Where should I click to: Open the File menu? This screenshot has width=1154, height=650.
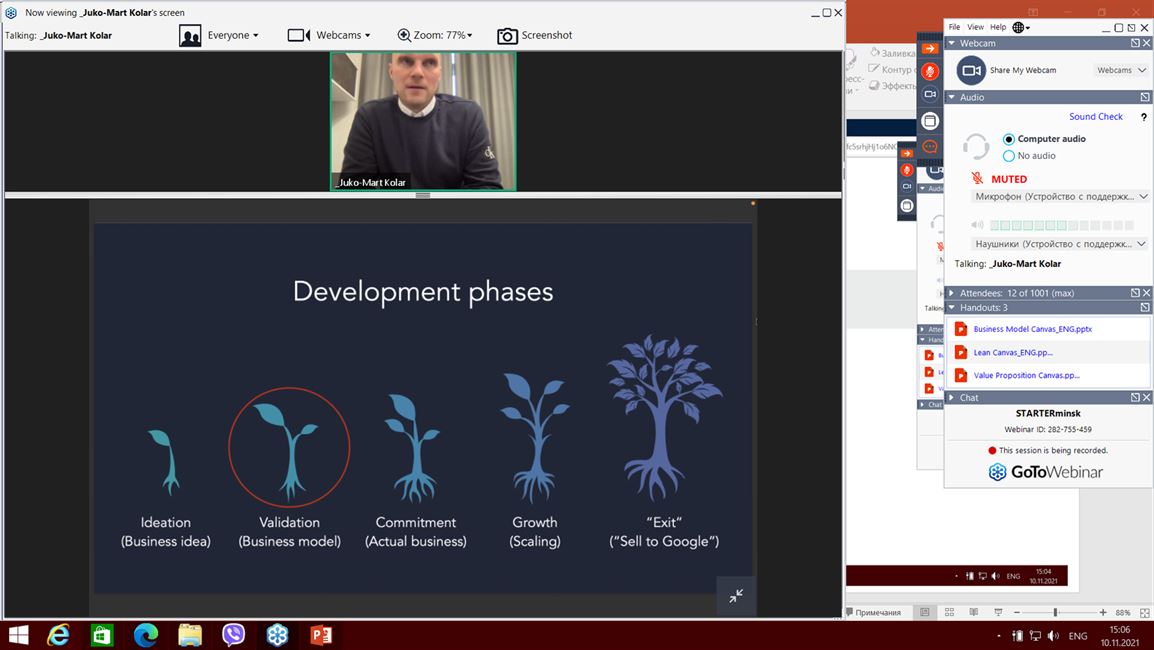point(954,27)
